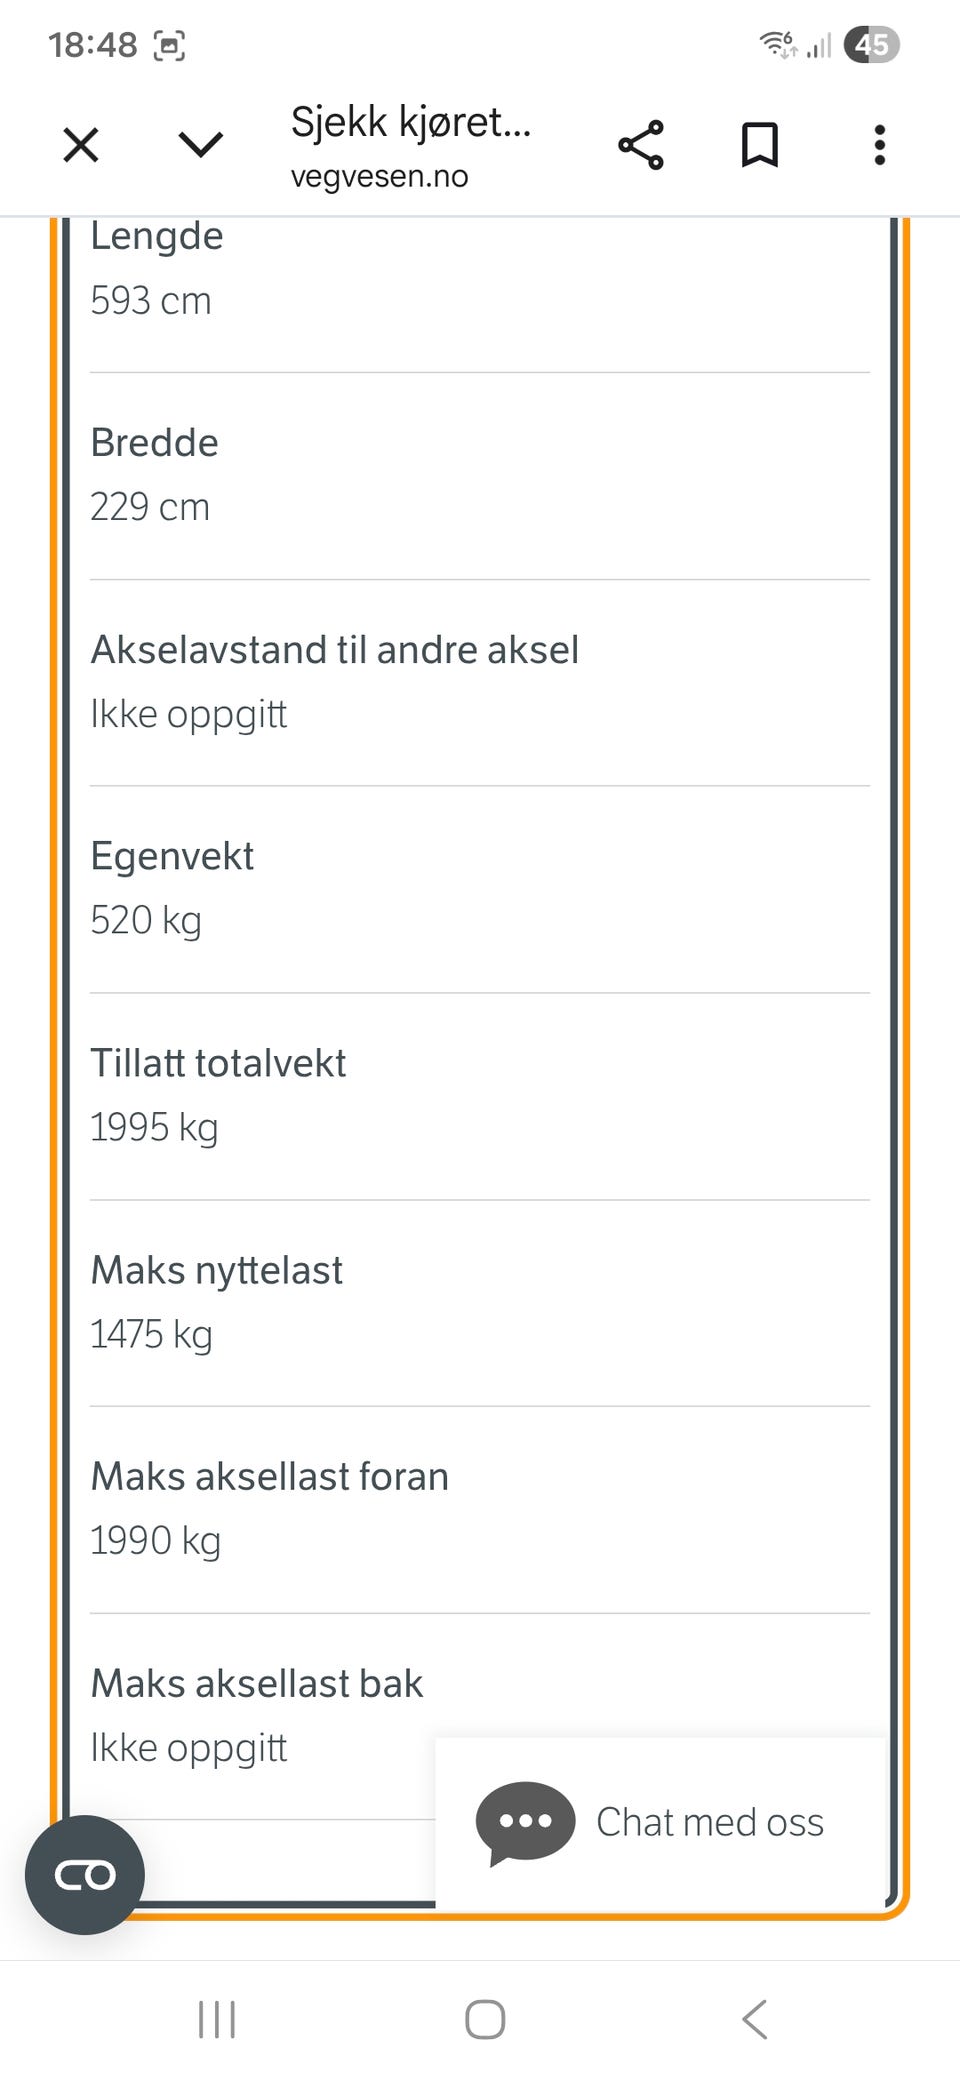Viewport: 960px width, 2080px height.
Task: Tap the vegvesen.no URL text
Action: (x=380, y=177)
